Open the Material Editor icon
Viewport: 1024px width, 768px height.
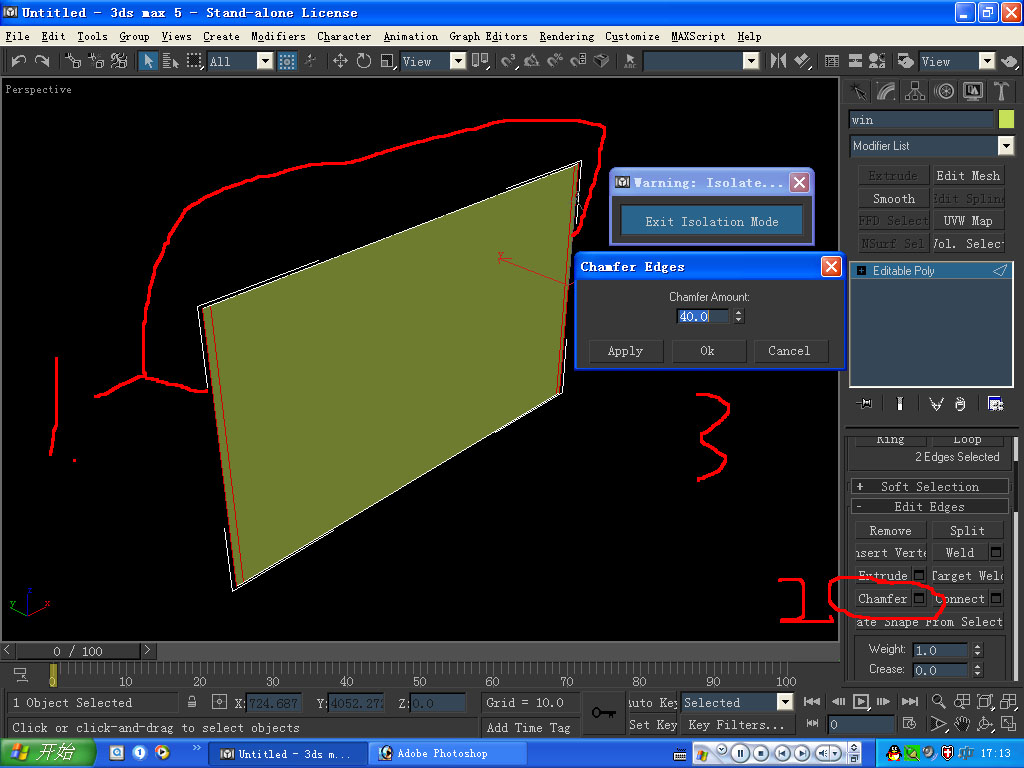[877, 61]
